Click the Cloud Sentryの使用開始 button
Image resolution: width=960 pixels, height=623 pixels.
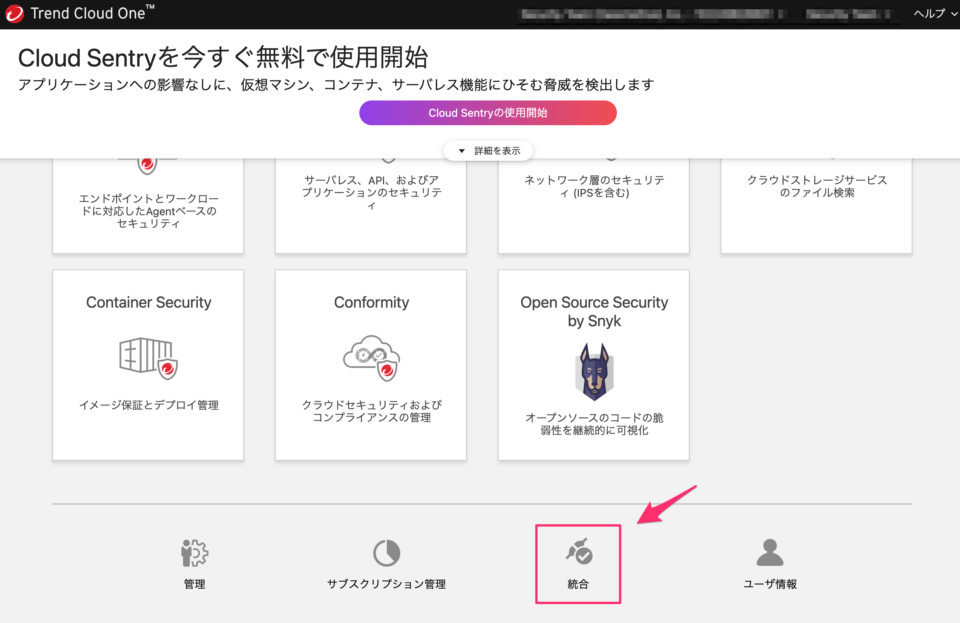pyautogui.click(x=487, y=112)
